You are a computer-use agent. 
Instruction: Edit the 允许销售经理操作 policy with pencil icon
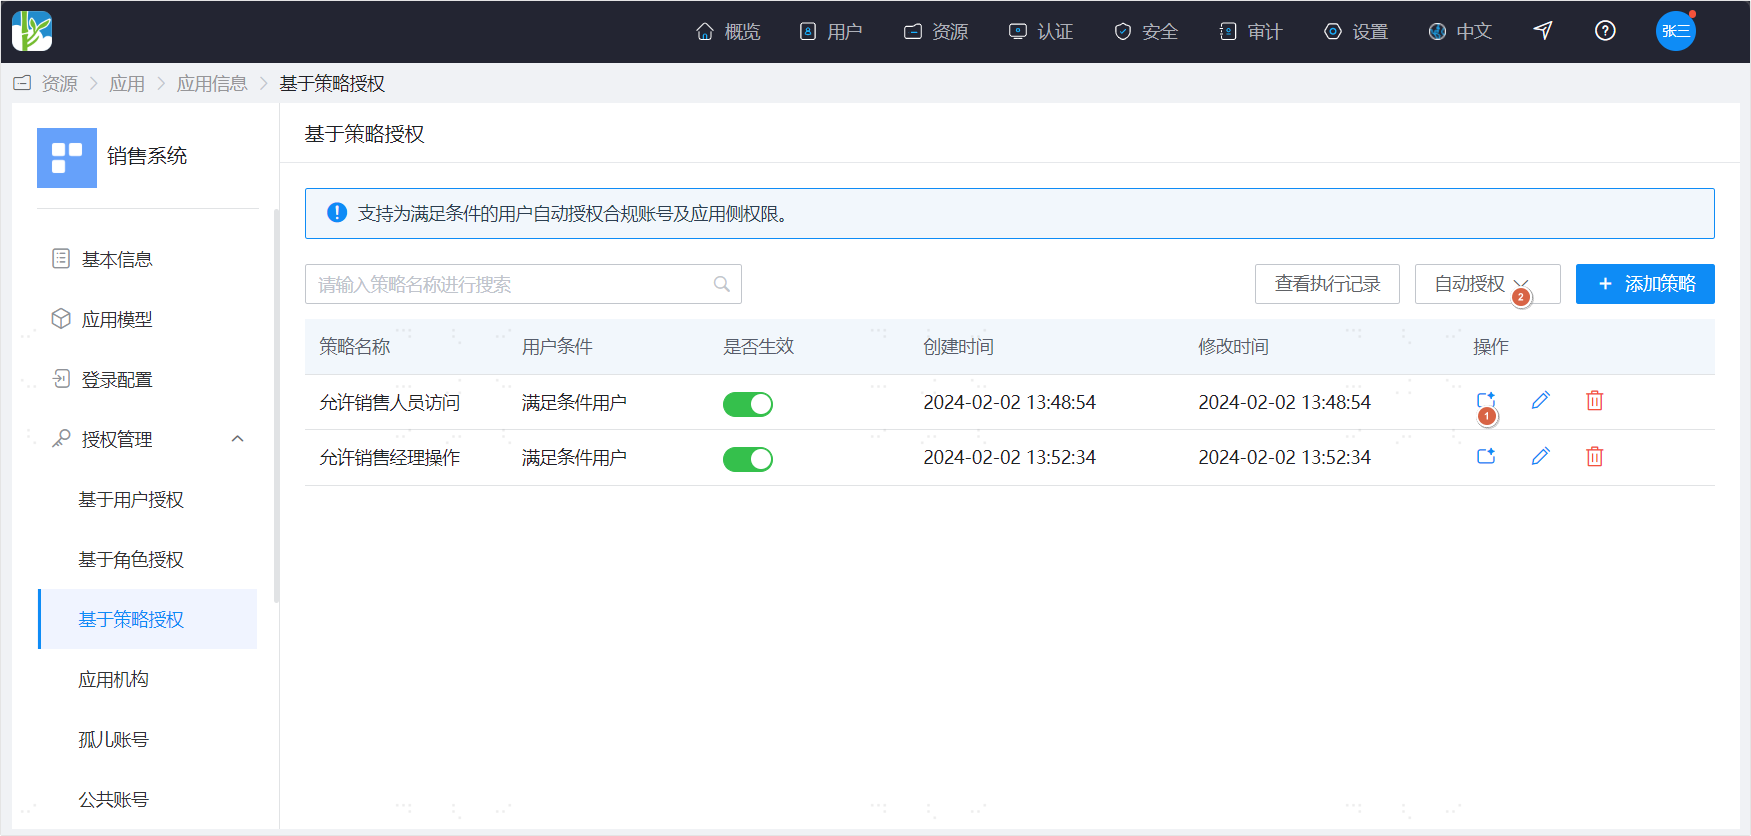[x=1540, y=456]
